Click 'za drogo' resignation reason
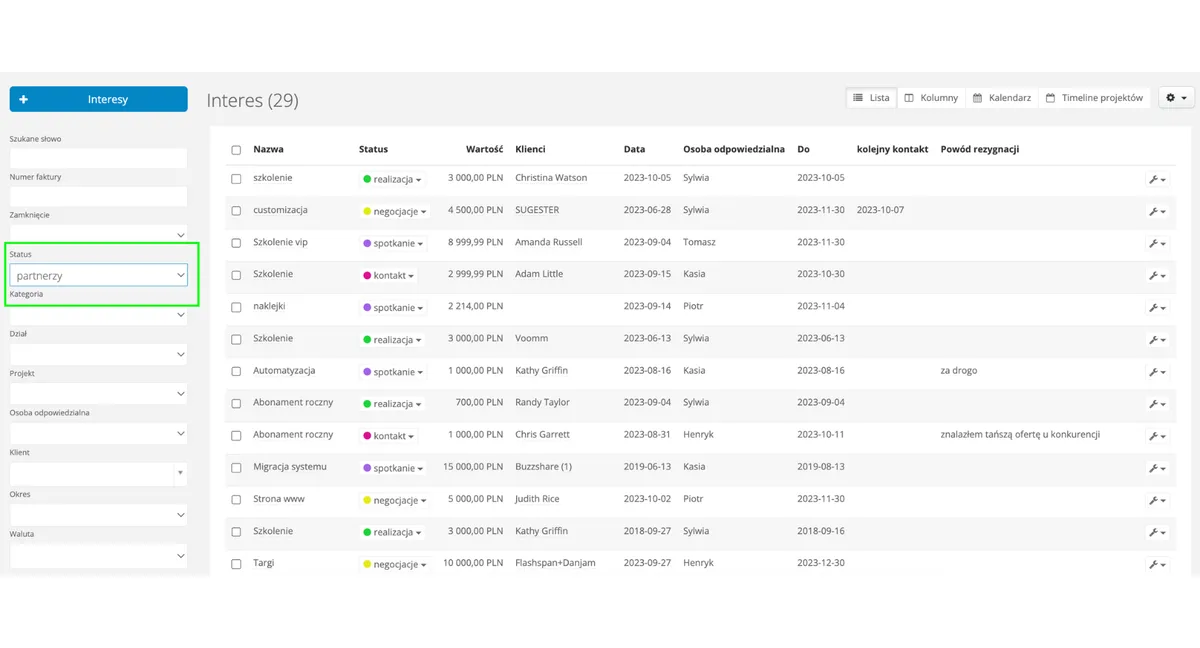 pos(959,371)
